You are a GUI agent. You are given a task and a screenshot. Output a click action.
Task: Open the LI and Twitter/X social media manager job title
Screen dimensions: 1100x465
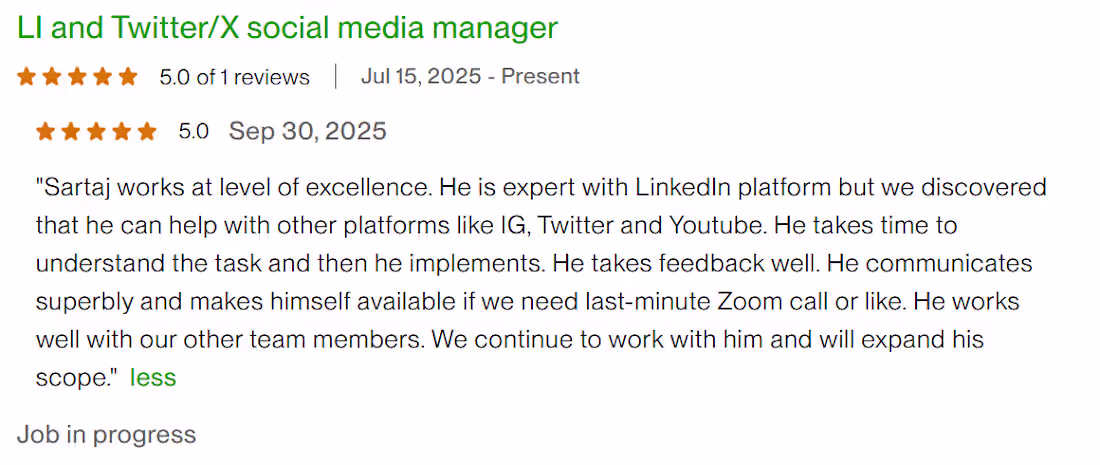click(287, 27)
